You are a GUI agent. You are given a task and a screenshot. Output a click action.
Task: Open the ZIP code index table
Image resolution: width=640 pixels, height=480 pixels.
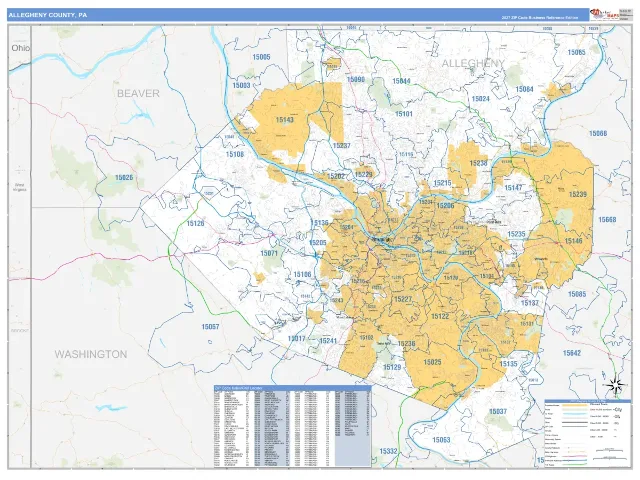click(x=293, y=426)
